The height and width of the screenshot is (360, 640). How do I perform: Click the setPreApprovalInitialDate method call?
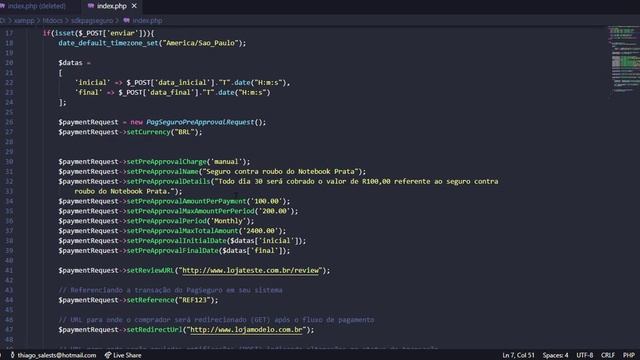point(176,241)
